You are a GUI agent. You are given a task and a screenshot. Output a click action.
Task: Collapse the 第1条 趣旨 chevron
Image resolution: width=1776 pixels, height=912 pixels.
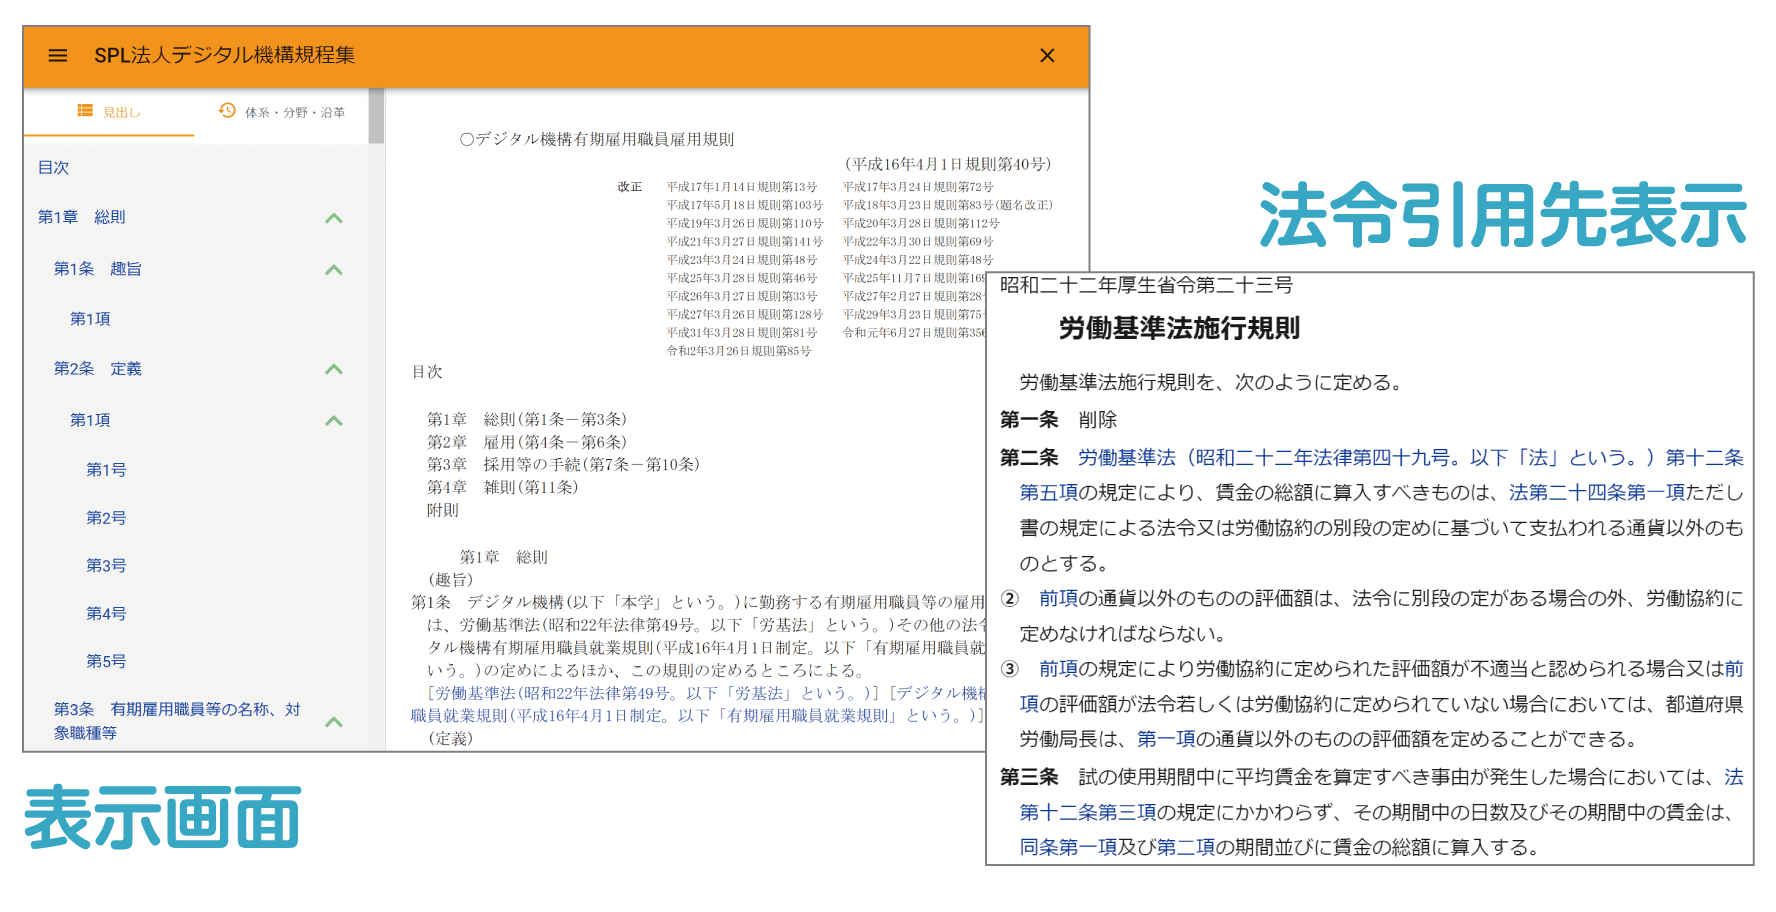point(334,270)
